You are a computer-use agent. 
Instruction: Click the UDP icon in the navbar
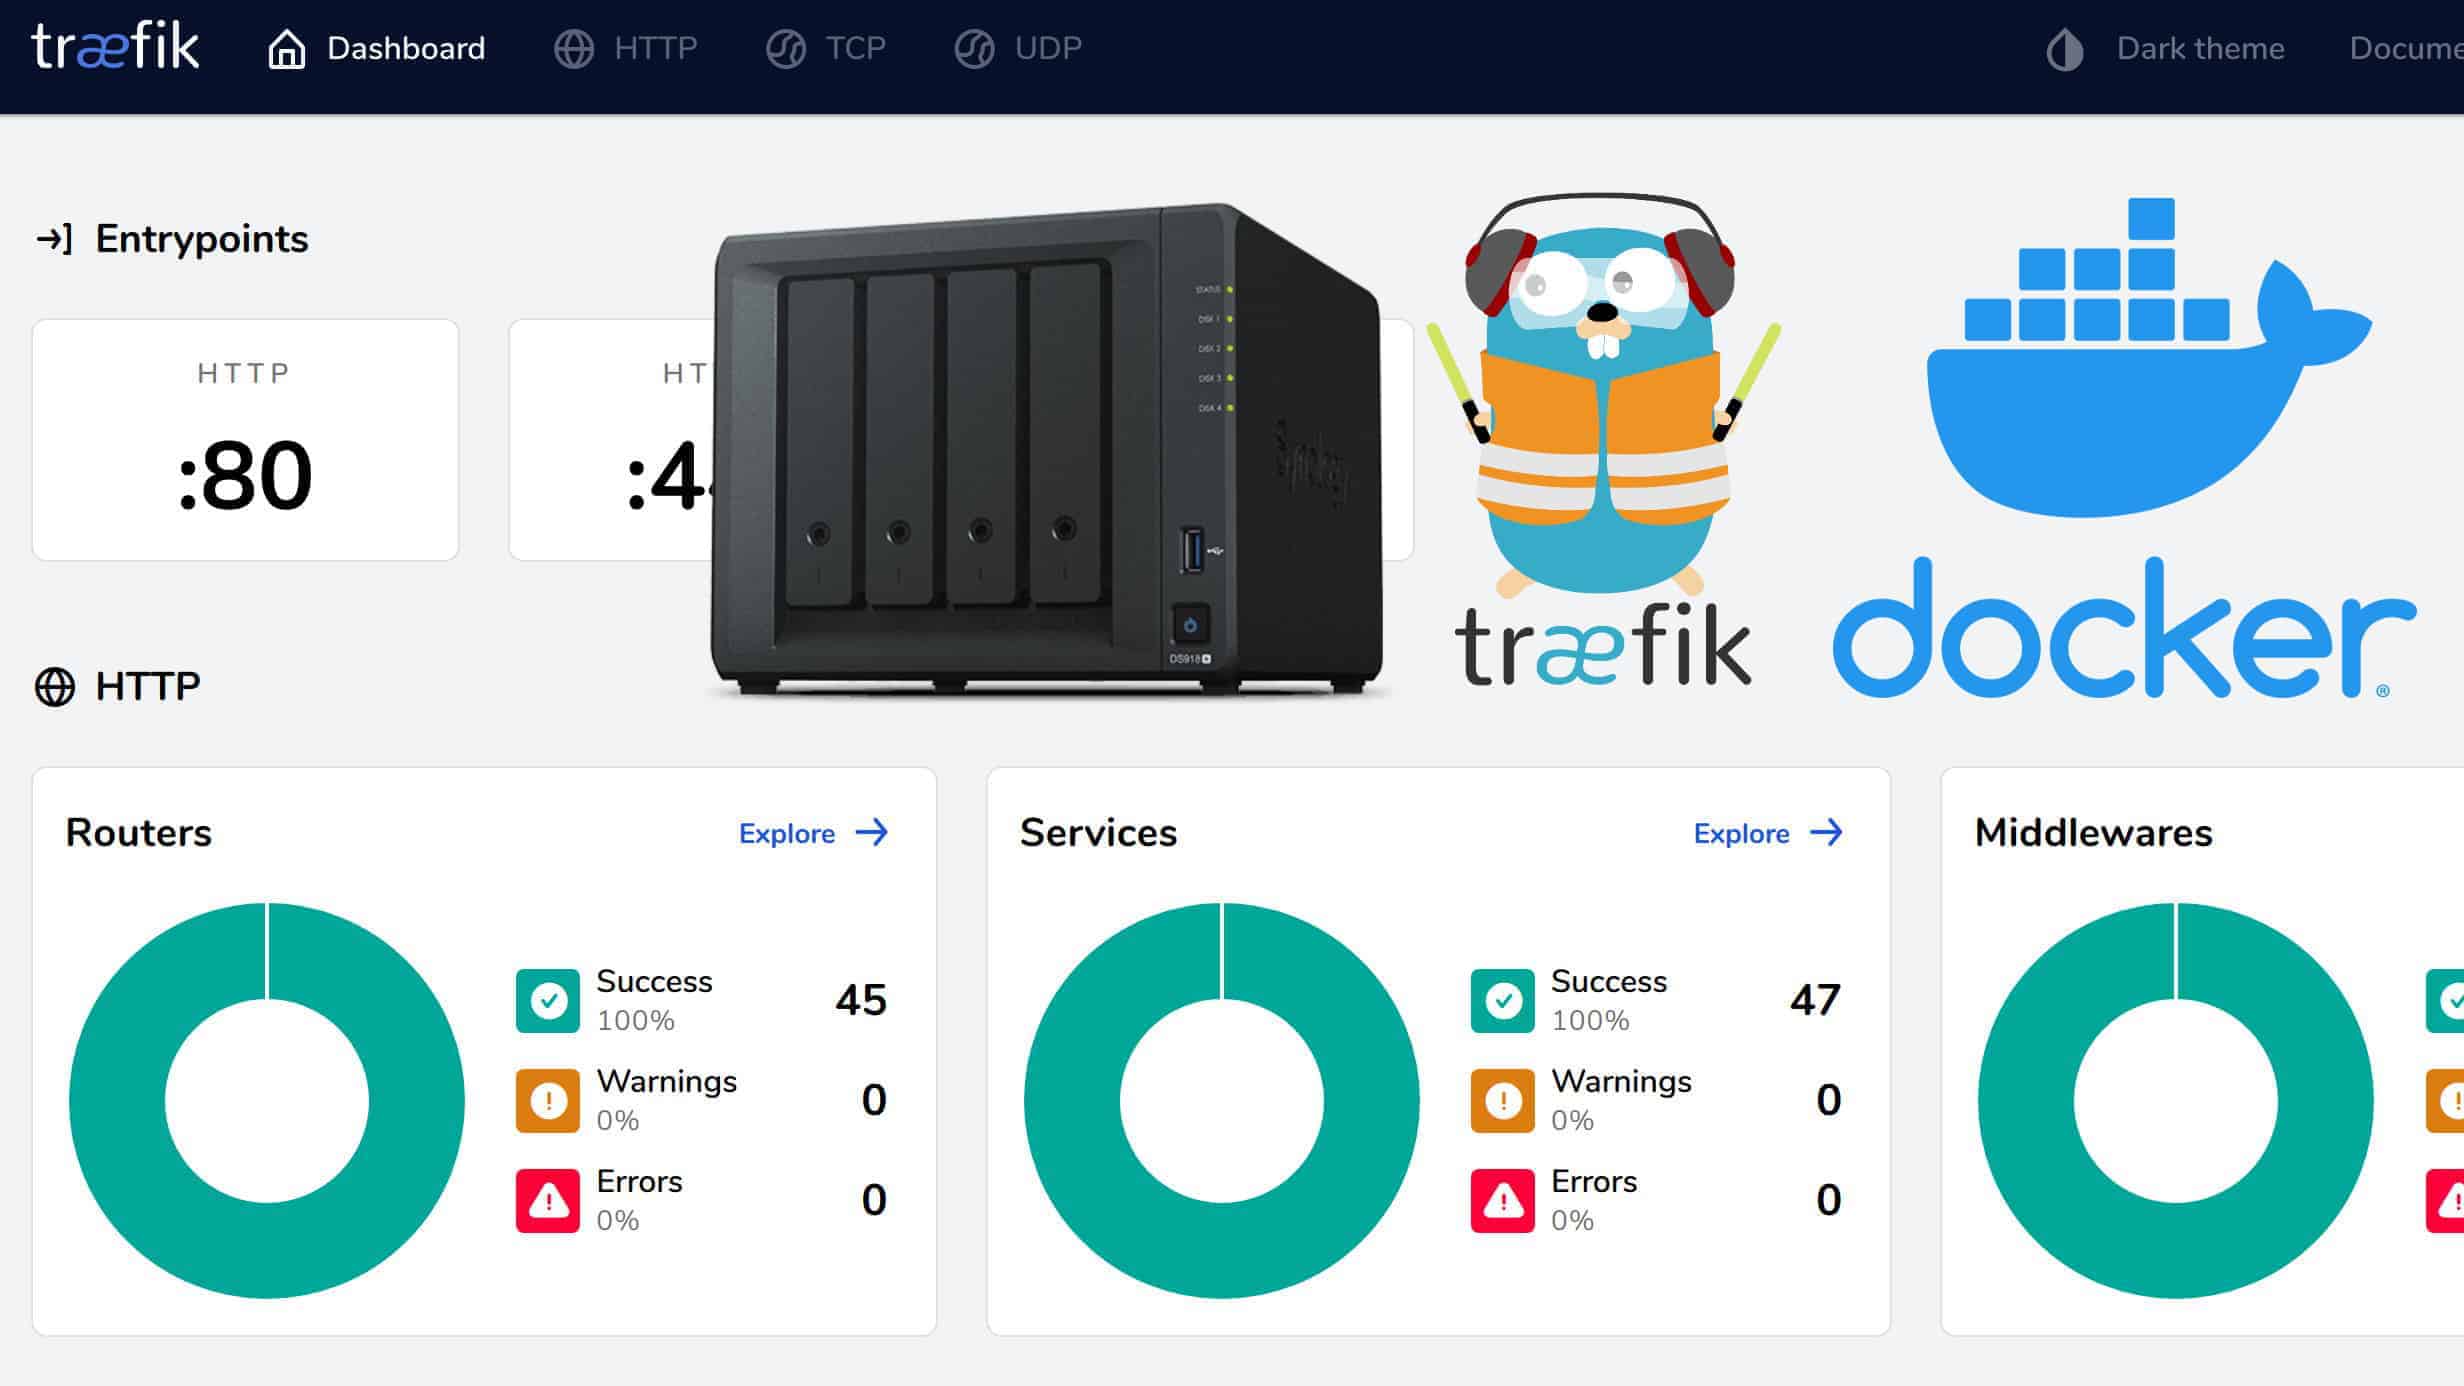coord(974,49)
